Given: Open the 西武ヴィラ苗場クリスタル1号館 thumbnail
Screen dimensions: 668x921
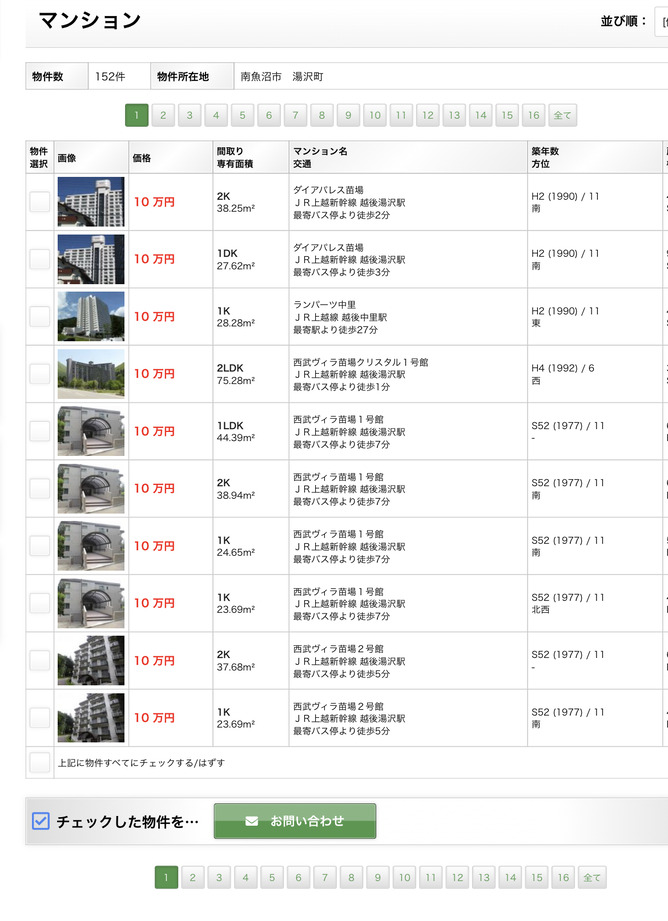Looking at the screenshot, I should click(91, 374).
